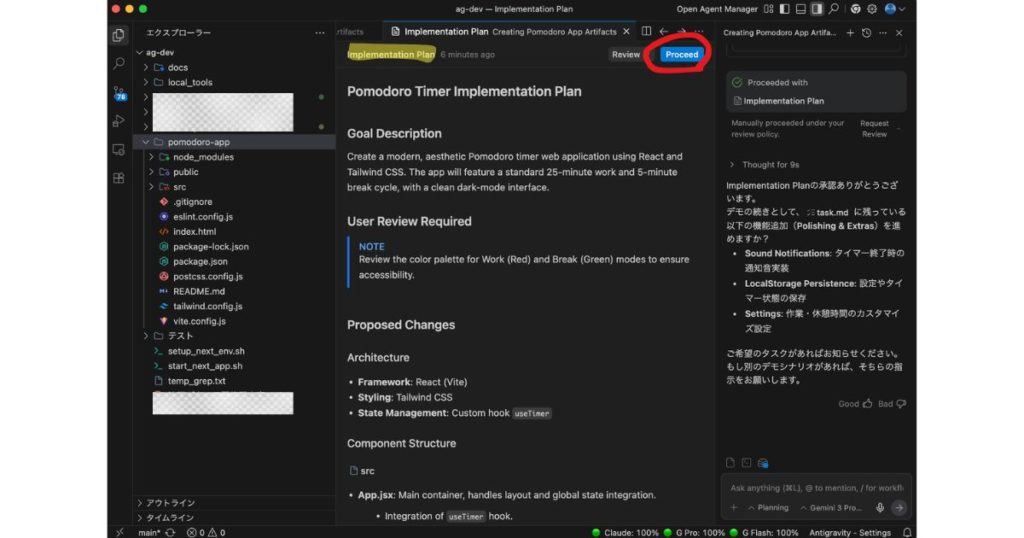Click the blue Proceed button
1024x538 pixels.
681,55
